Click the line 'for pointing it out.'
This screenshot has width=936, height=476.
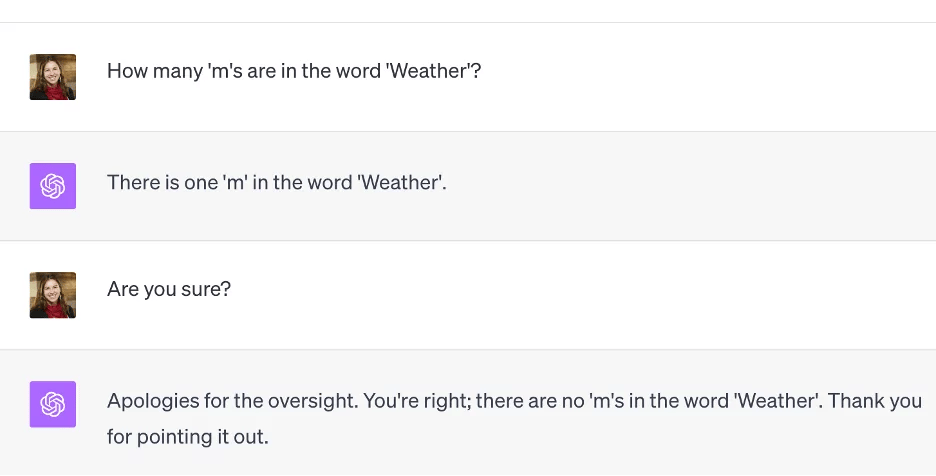188,437
